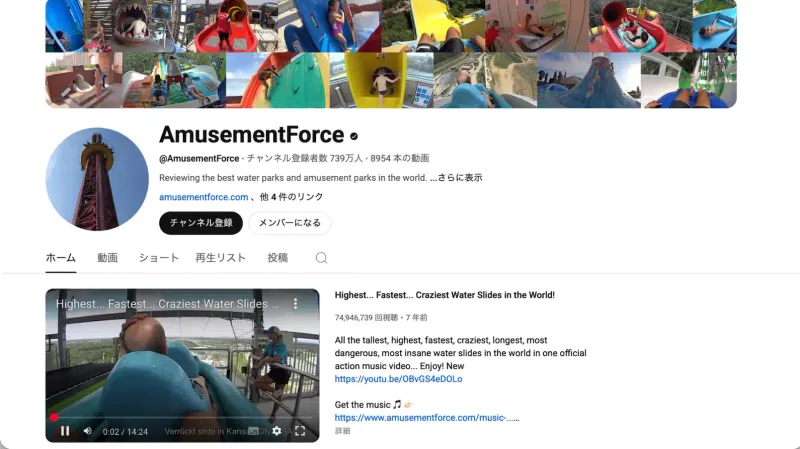Expand video description via 詳細
This screenshot has height=449, width=800.
[342, 431]
